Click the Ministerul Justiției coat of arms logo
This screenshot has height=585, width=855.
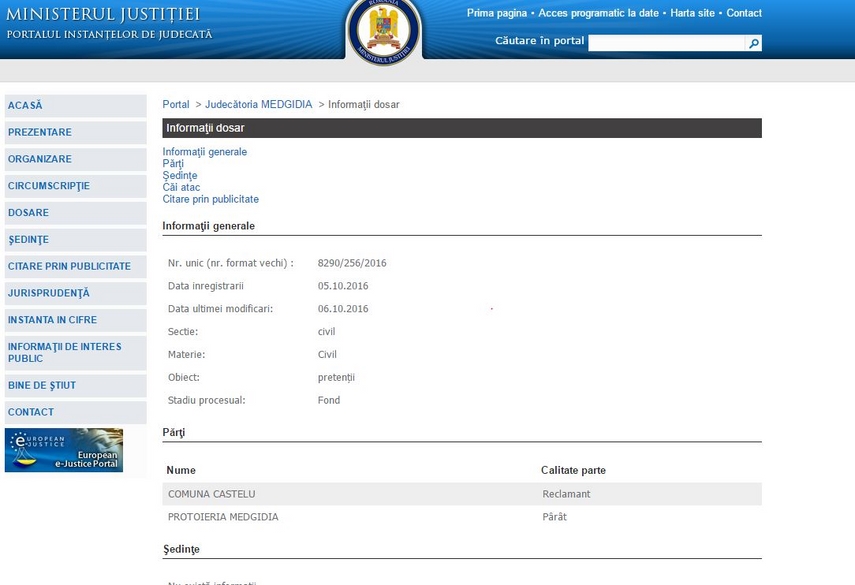[x=384, y=30]
